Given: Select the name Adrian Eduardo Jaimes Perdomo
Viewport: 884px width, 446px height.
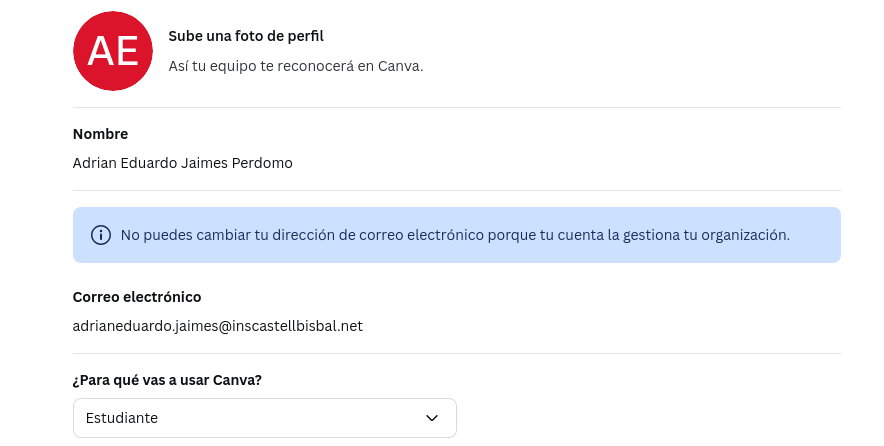Looking at the screenshot, I should (x=183, y=163).
